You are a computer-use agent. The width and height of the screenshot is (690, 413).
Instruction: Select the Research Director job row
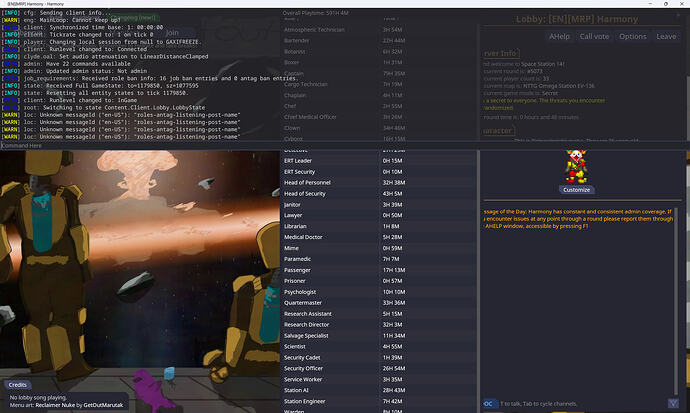pyautogui.click(x=378, y=325)
